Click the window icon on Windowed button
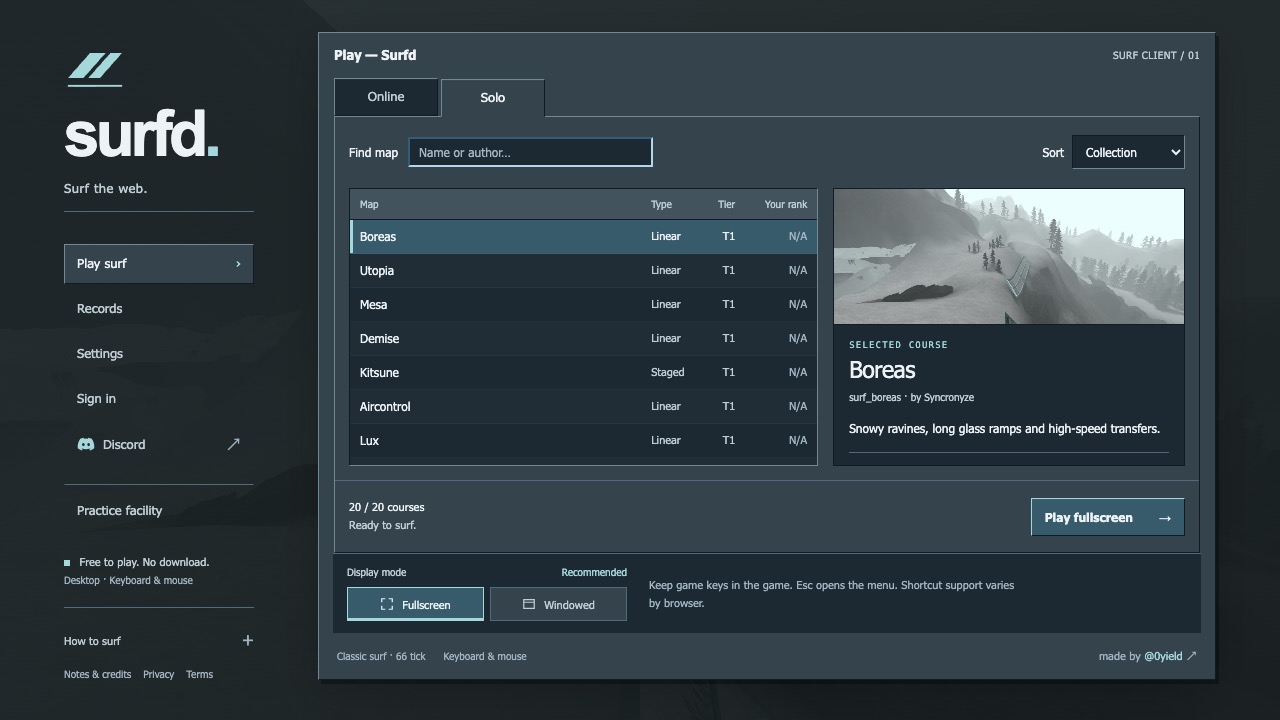1280x720 pixels. [529, 605]
